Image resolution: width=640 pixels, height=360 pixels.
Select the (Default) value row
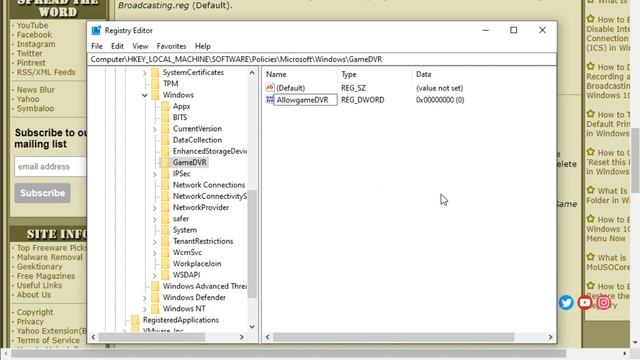pos(291,88)
